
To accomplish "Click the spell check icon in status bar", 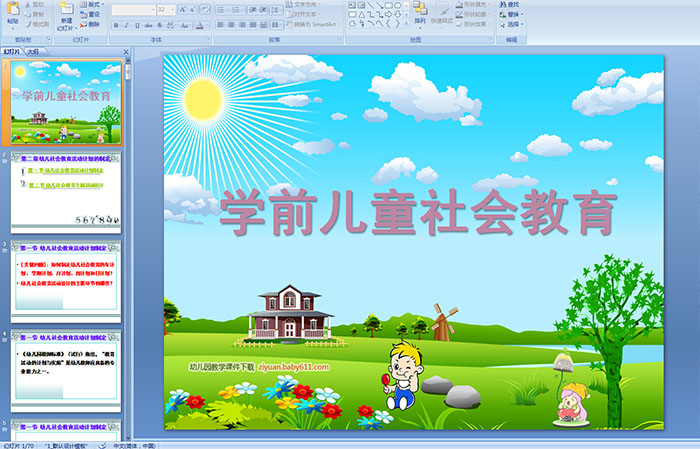I will tap(102, 445).
